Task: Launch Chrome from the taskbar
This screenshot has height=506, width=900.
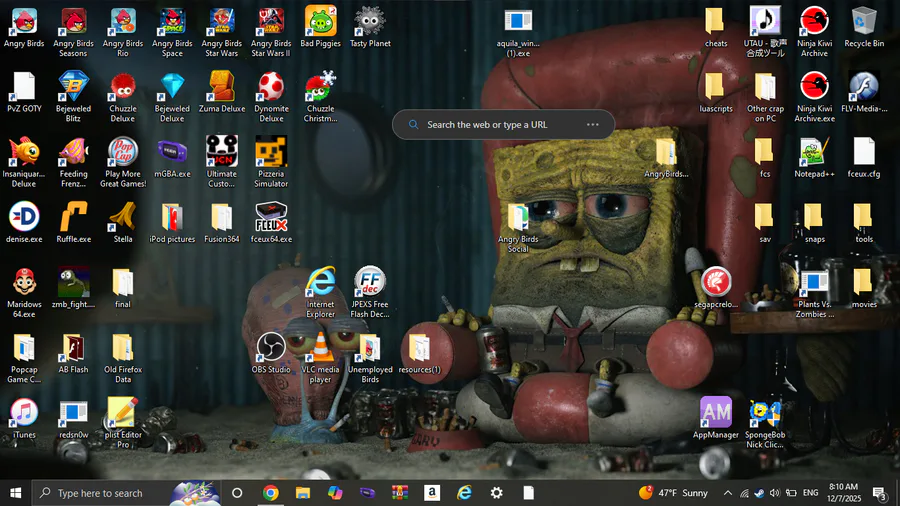Action: pos(270,493)
